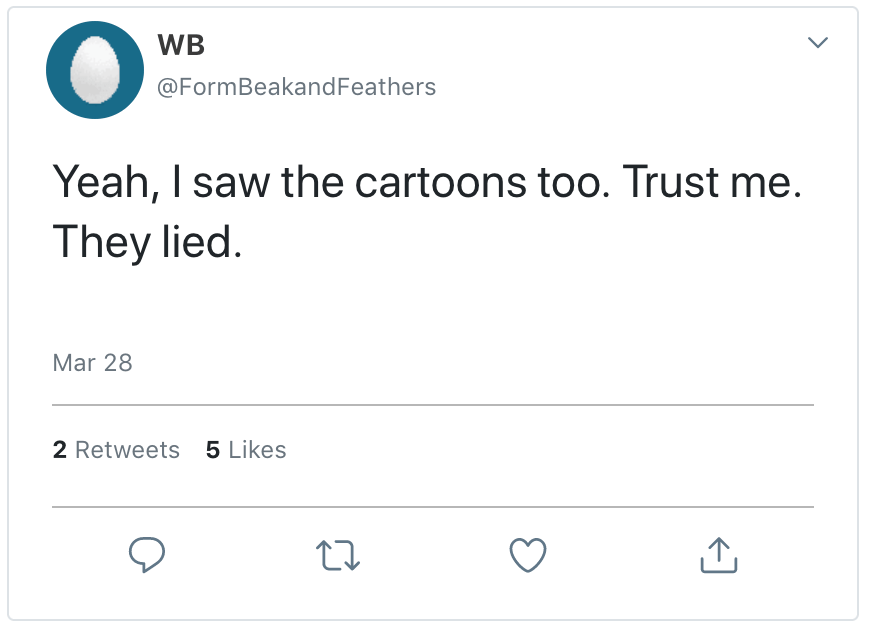870x624 pixels.
Task: Expand the tweet options chevron
Action: click(x=818, y=43)
